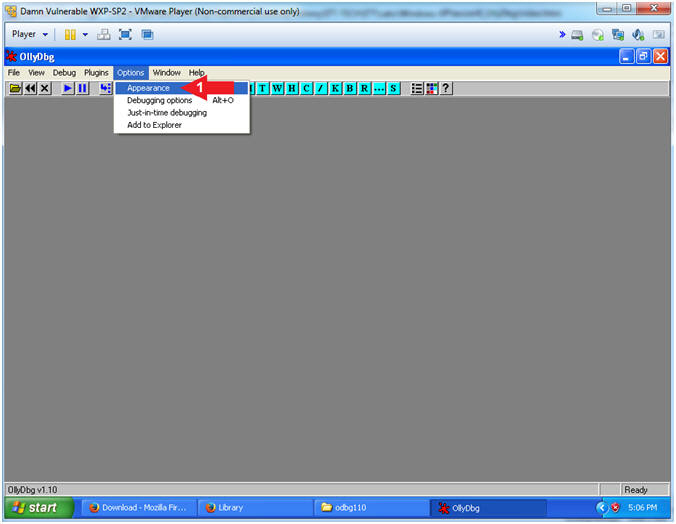Viewport: 676px width, 524px height.
Task: Switch to Download - Mozilla Firefox taskbar button
Action: tap(139, 508)
